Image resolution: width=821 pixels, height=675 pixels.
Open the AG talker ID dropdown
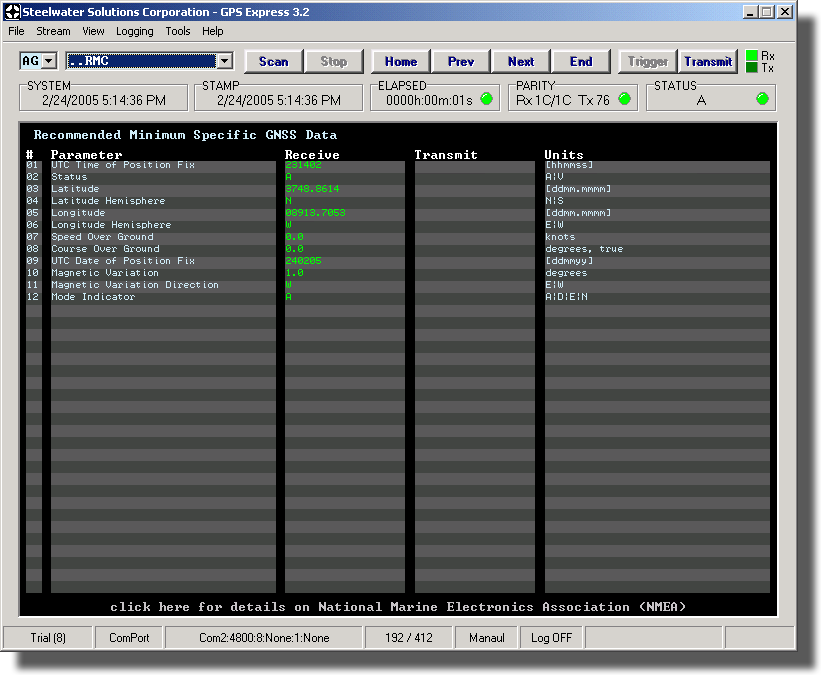coord(49,61)
